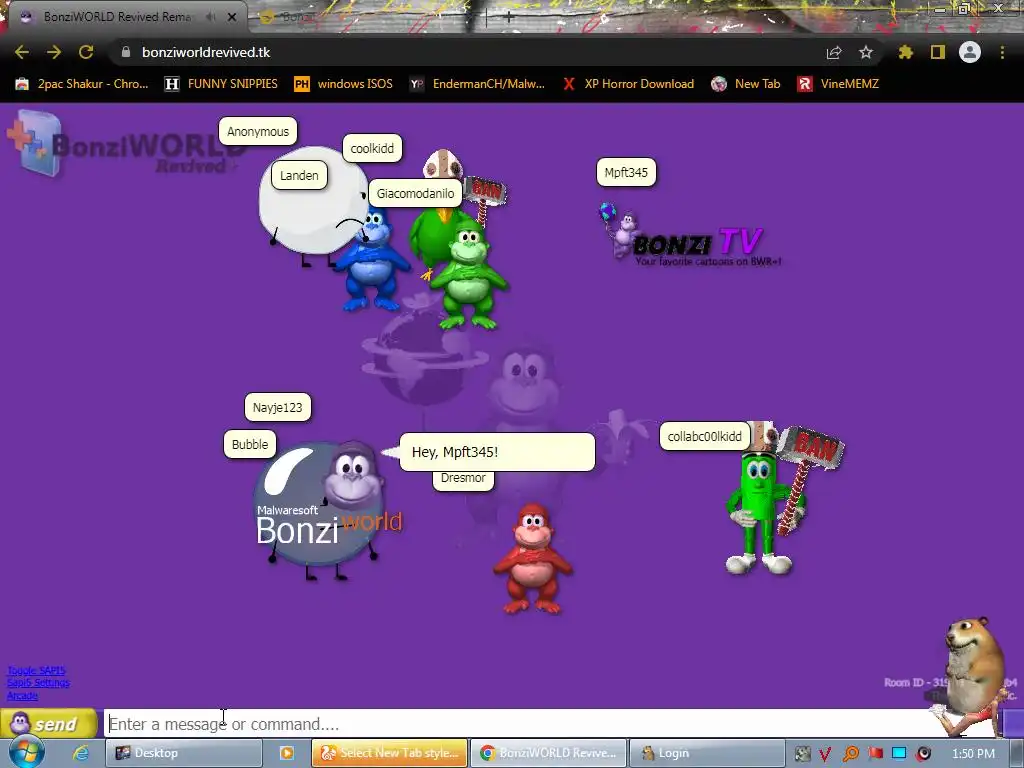Click the 1:50 PM taskbar clock
Image resolution: width=1024 pixels, height=768 pixels.
[x=973, y=754]
